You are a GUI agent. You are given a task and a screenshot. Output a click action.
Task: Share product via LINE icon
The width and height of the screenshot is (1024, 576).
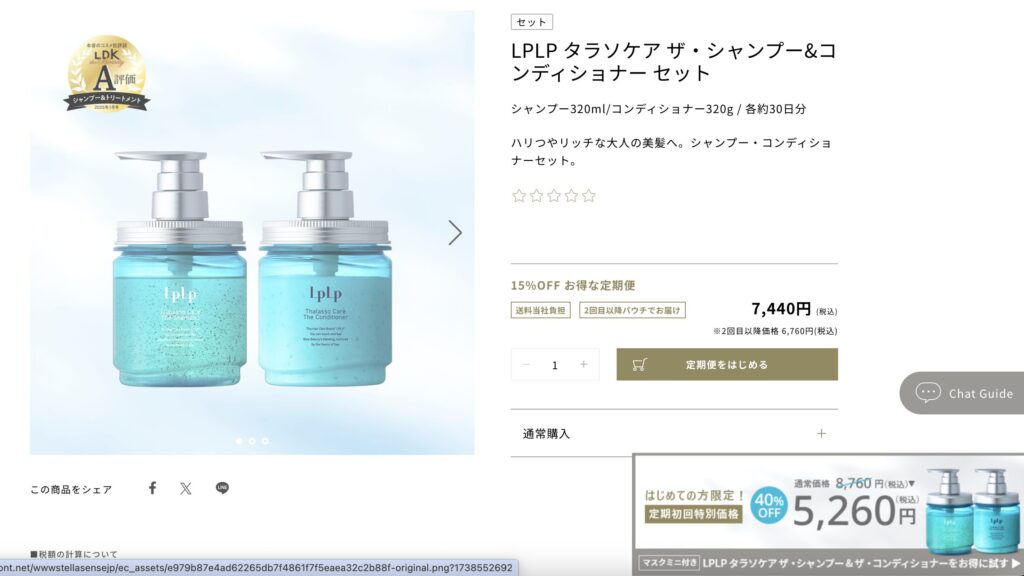(222, 488)
